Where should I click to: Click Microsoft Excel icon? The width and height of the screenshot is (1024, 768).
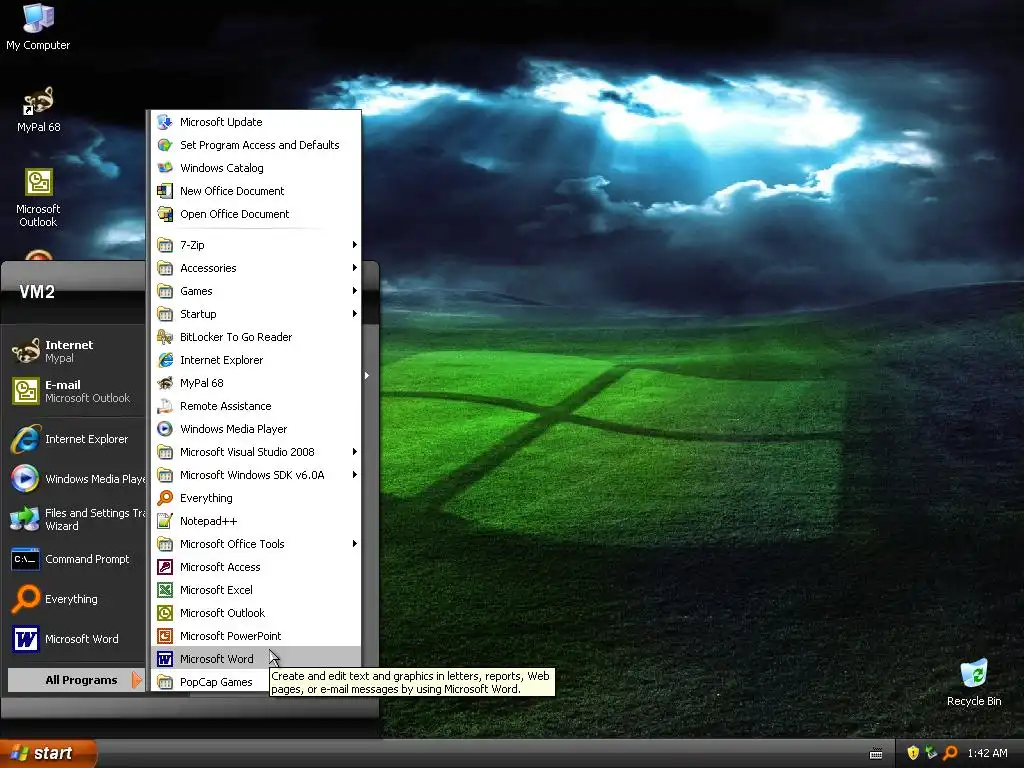point(165,590)
